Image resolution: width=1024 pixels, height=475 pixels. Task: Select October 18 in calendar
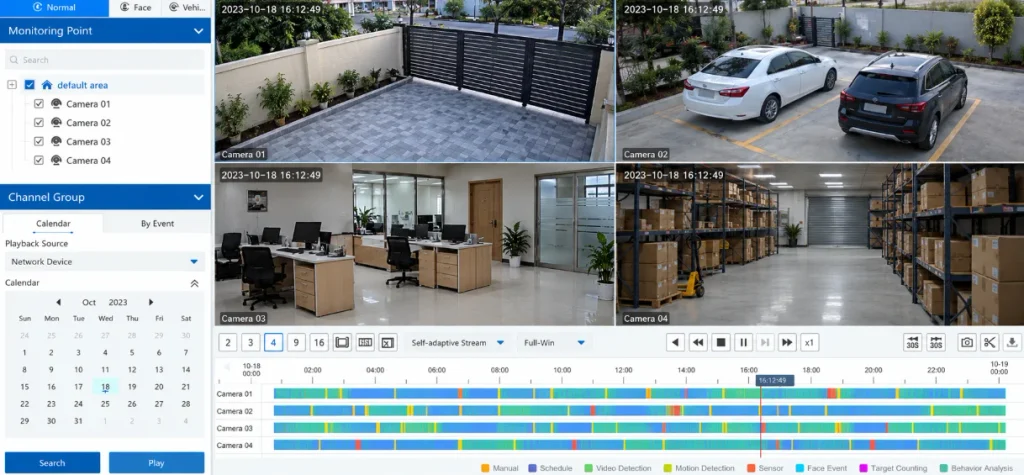pos(105,387)
